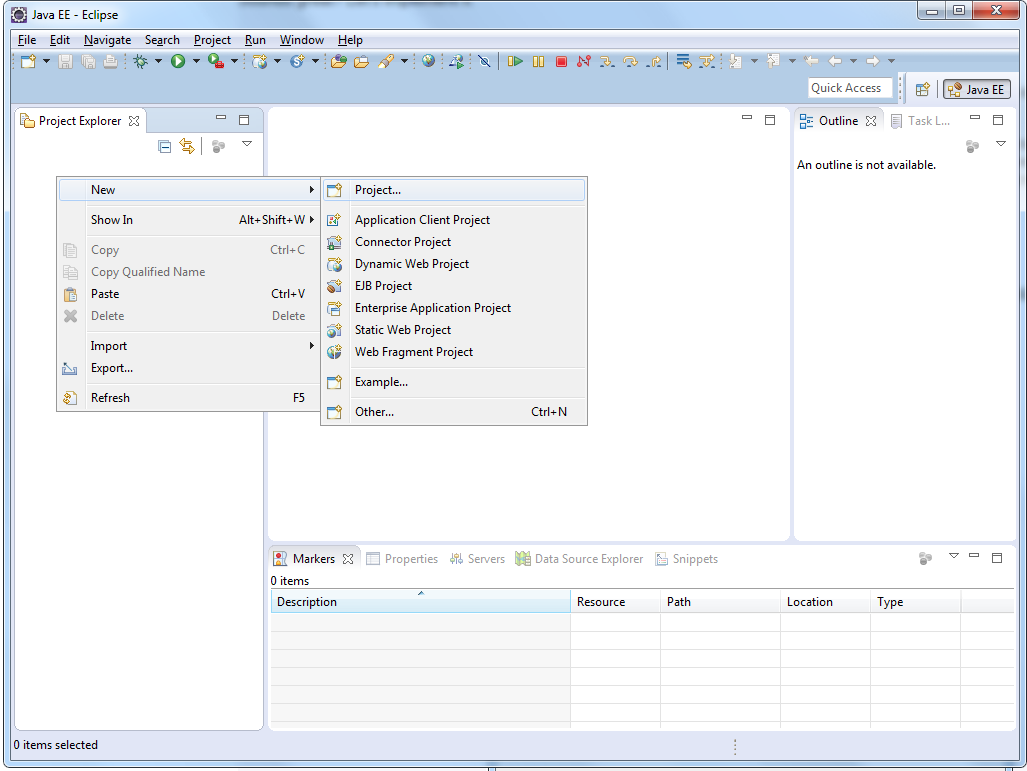The height and width of the screenshot is (771, 1027).
Task: Sort by the Description column header
Action: point(420,602)
